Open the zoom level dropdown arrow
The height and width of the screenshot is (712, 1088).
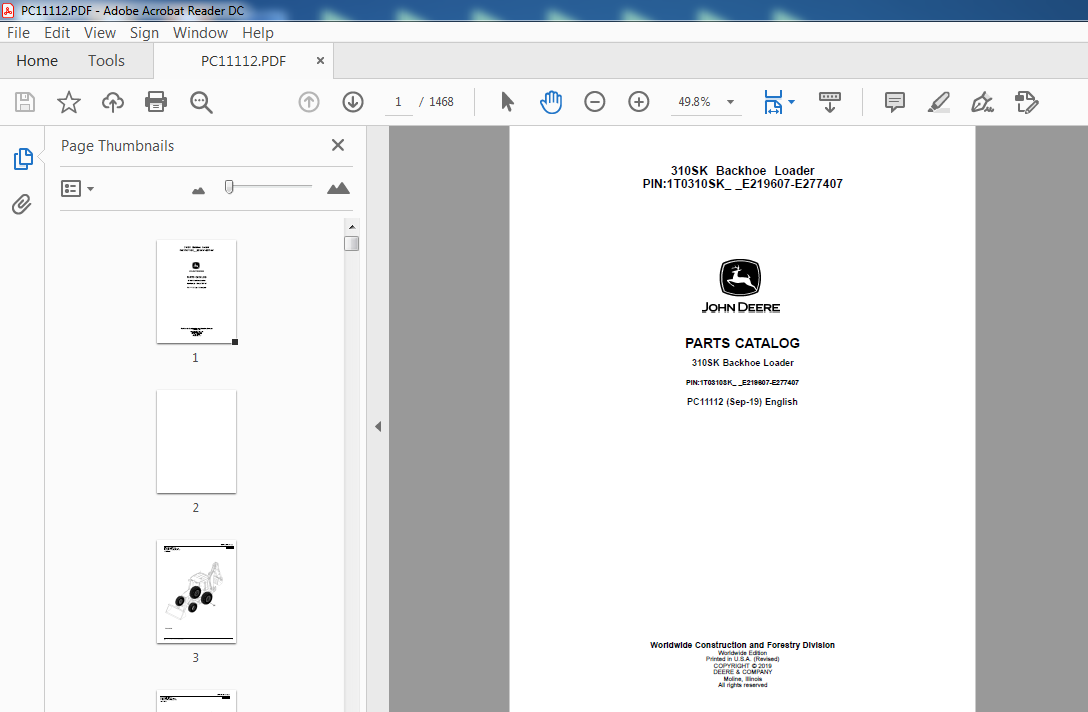tap(730, 102)
